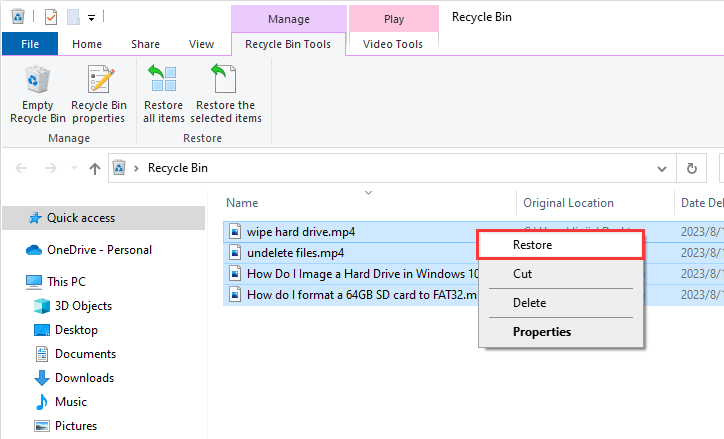Screen dimensions: 724x439
Task: Choose Restore from the context menu
Action: click(x=532, y=245)
